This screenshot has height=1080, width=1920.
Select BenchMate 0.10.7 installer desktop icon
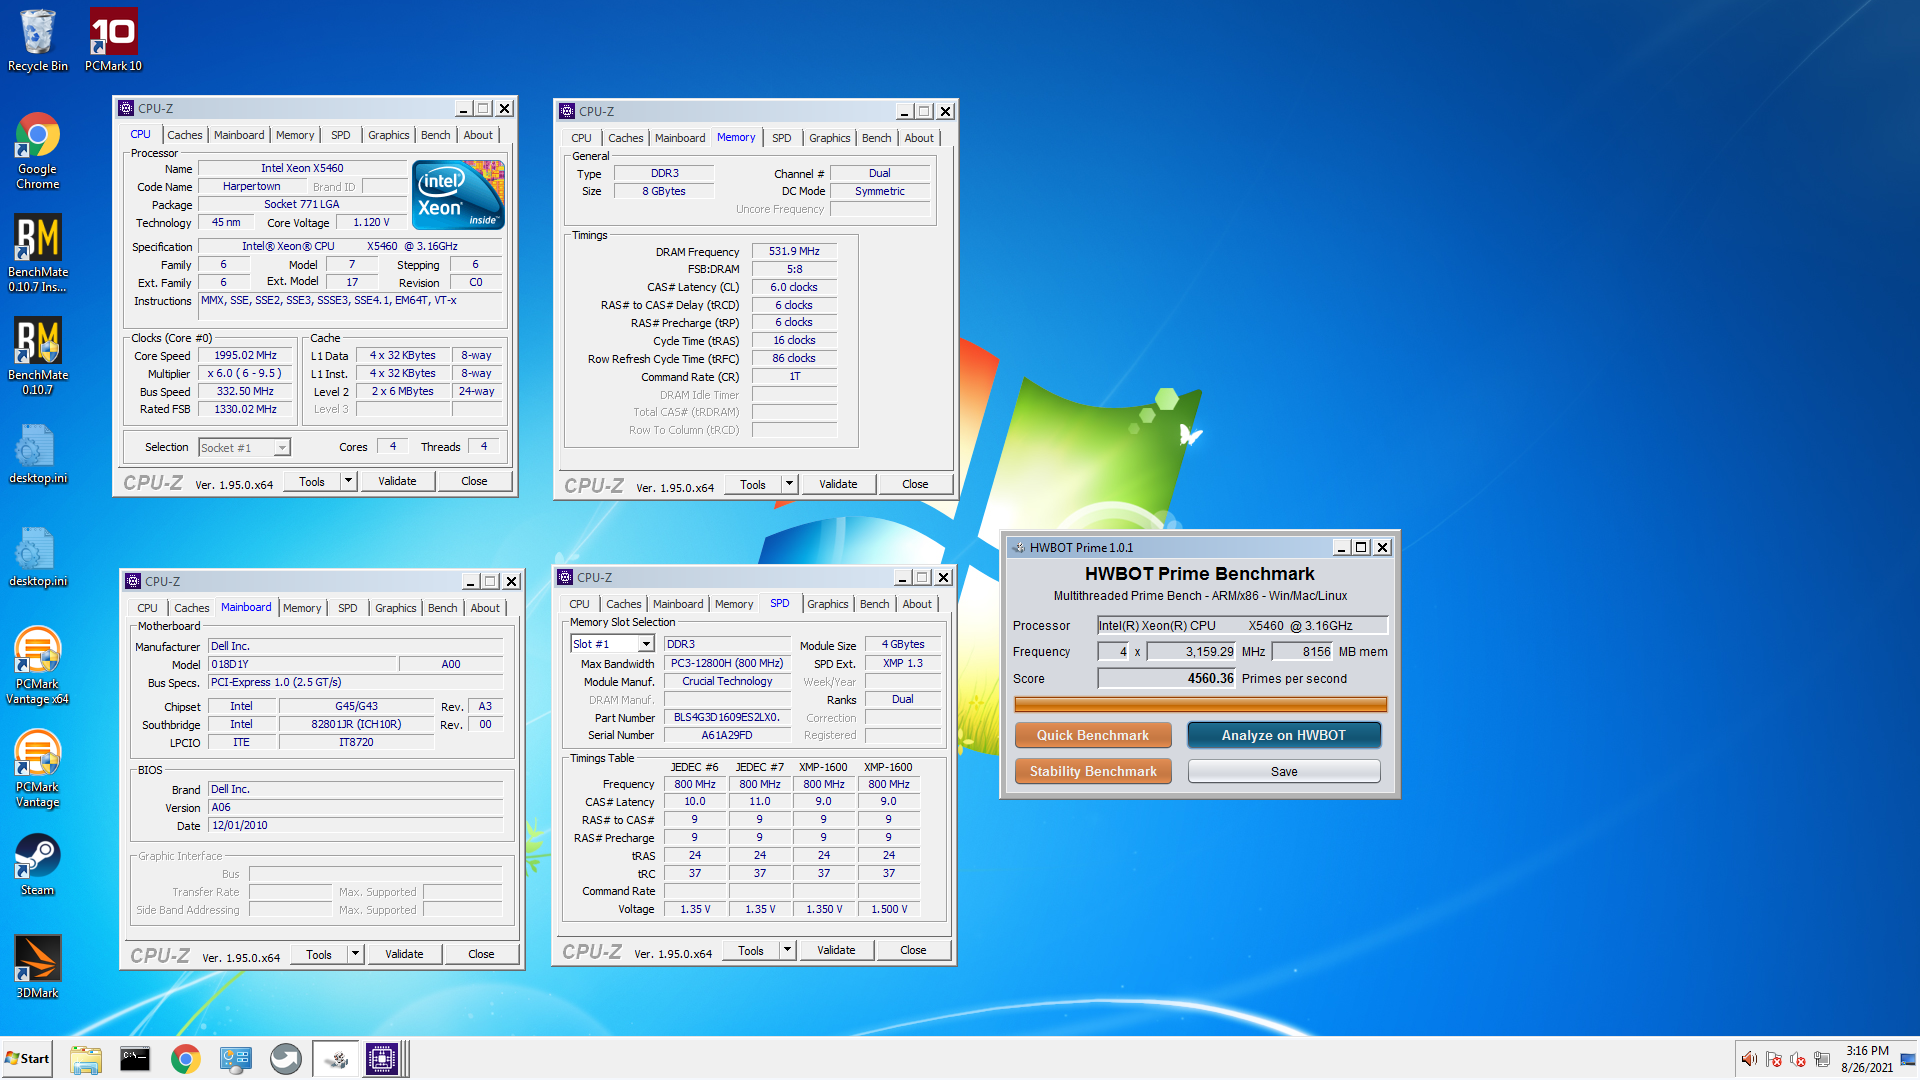tap(38, 253)
